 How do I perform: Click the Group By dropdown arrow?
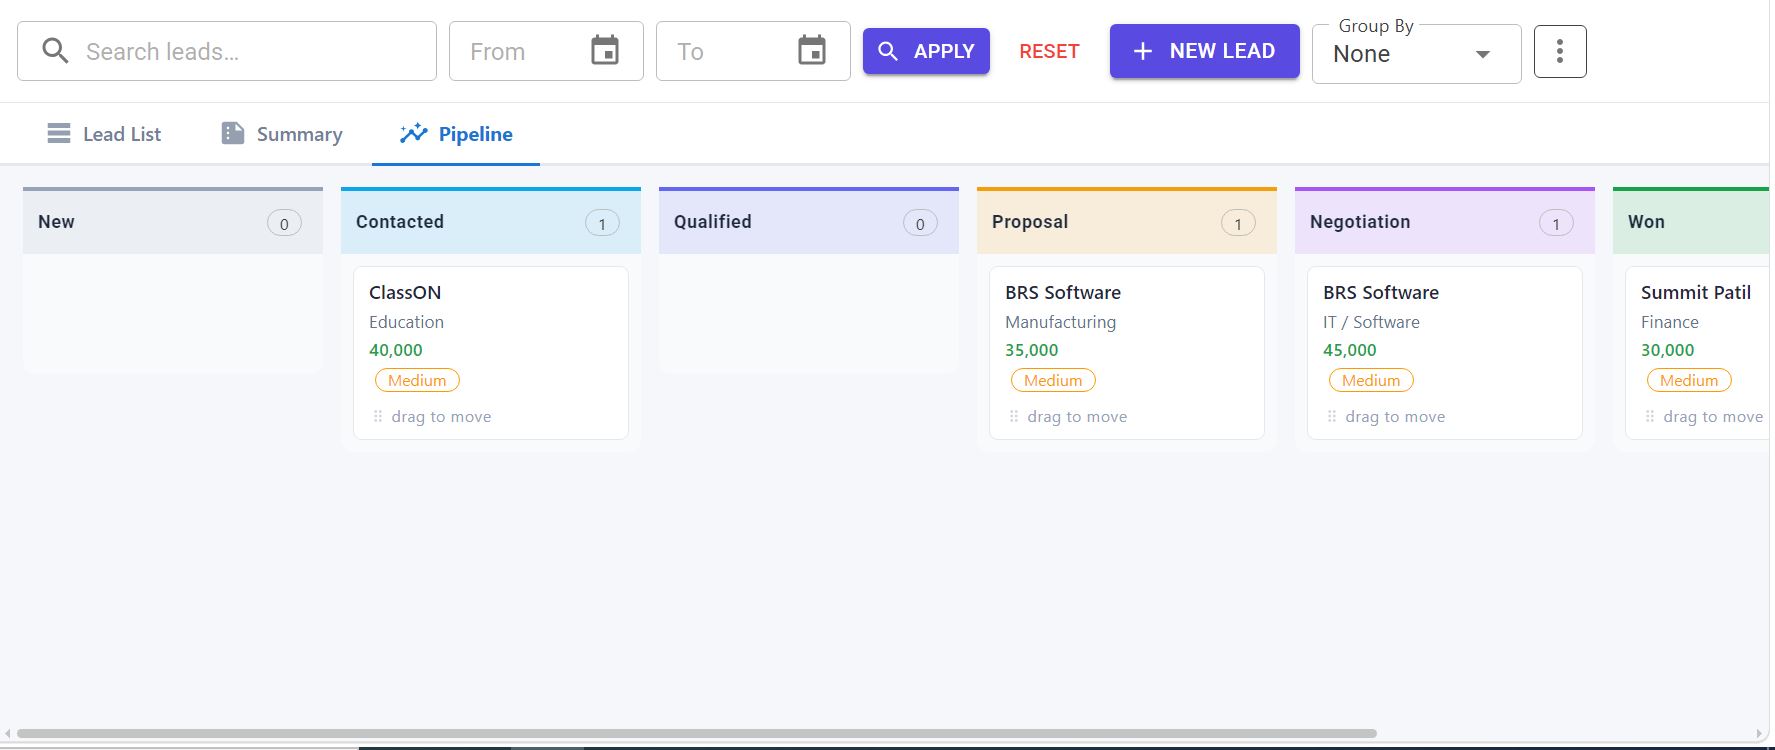pyautogui.click(x=1483, y=54)
